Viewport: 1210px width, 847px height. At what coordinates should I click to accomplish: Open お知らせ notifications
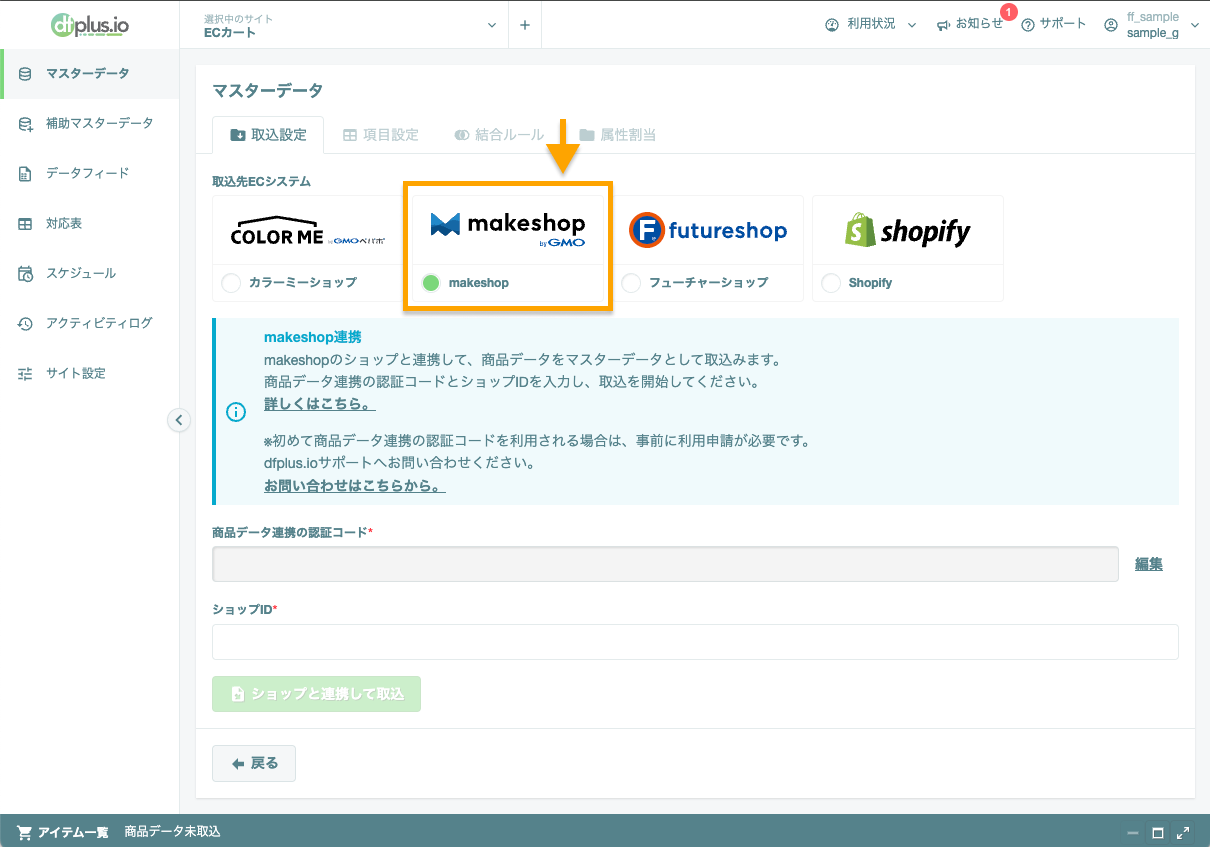point(970,24)
